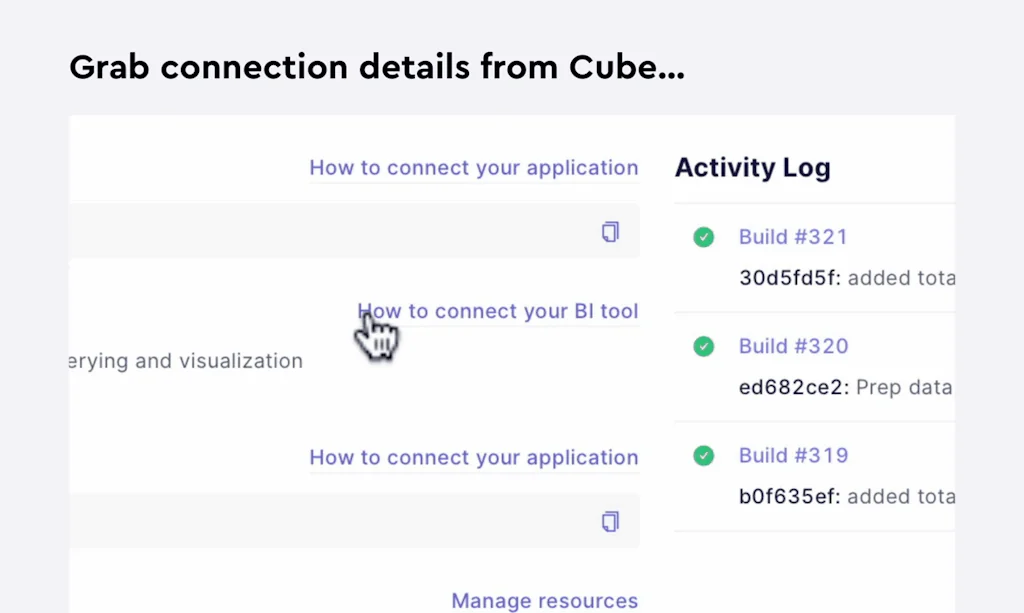Click the green success icon for Build #321

(703, 237)
